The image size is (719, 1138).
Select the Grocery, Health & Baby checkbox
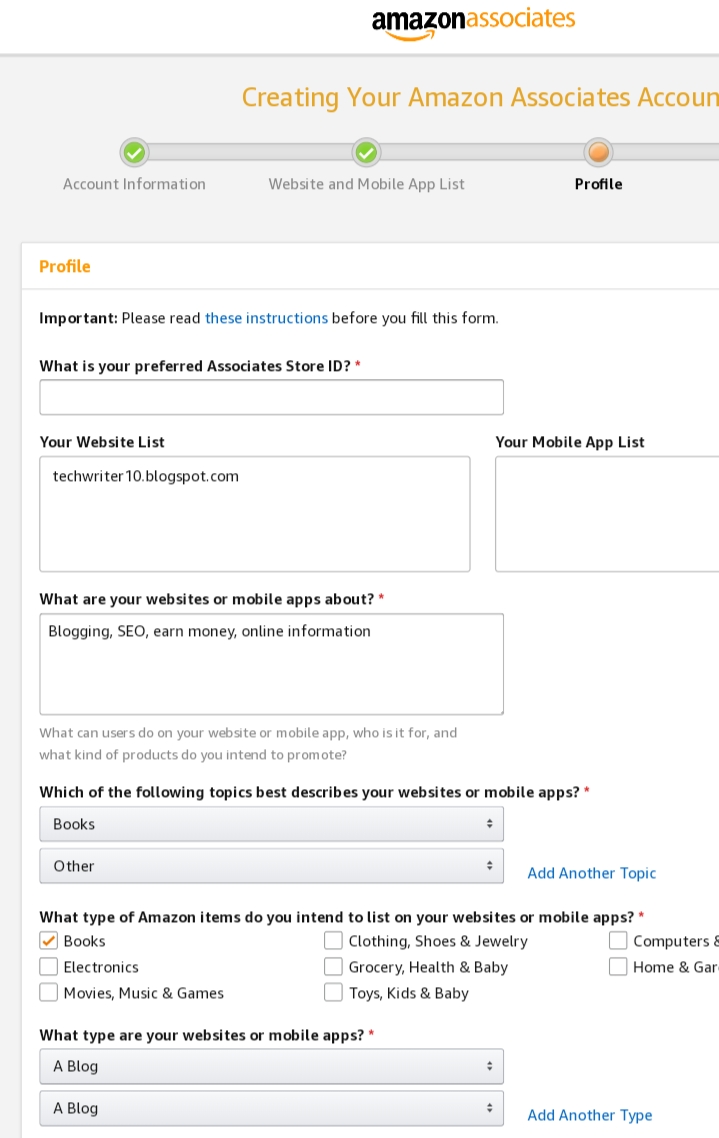click(333, 967)
